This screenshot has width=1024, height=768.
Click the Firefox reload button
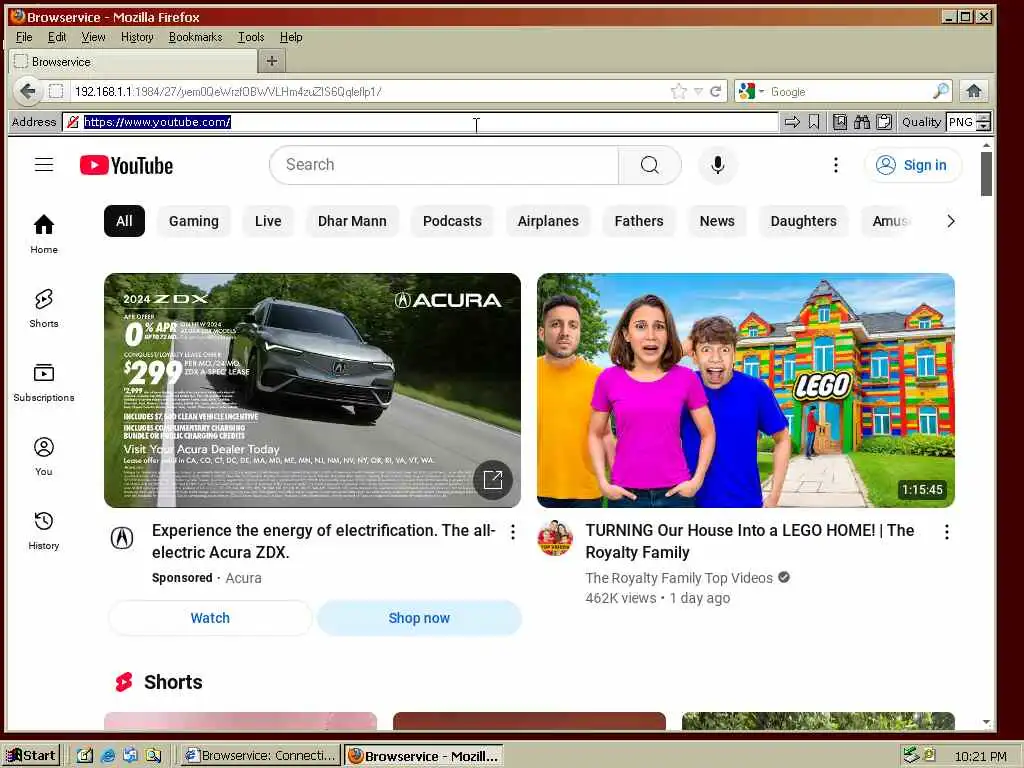pyautogui.click(x=716, y=91)
